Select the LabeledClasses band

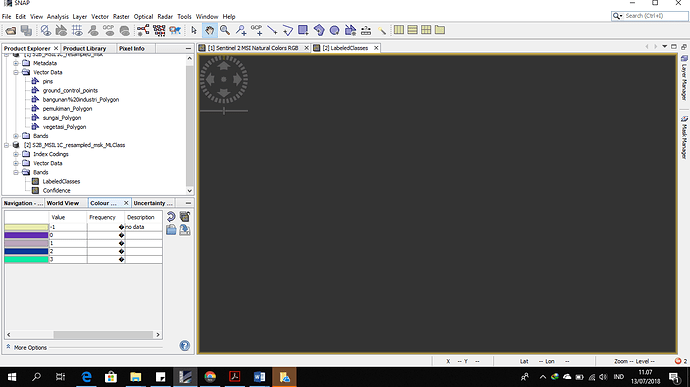click(61, 181)
